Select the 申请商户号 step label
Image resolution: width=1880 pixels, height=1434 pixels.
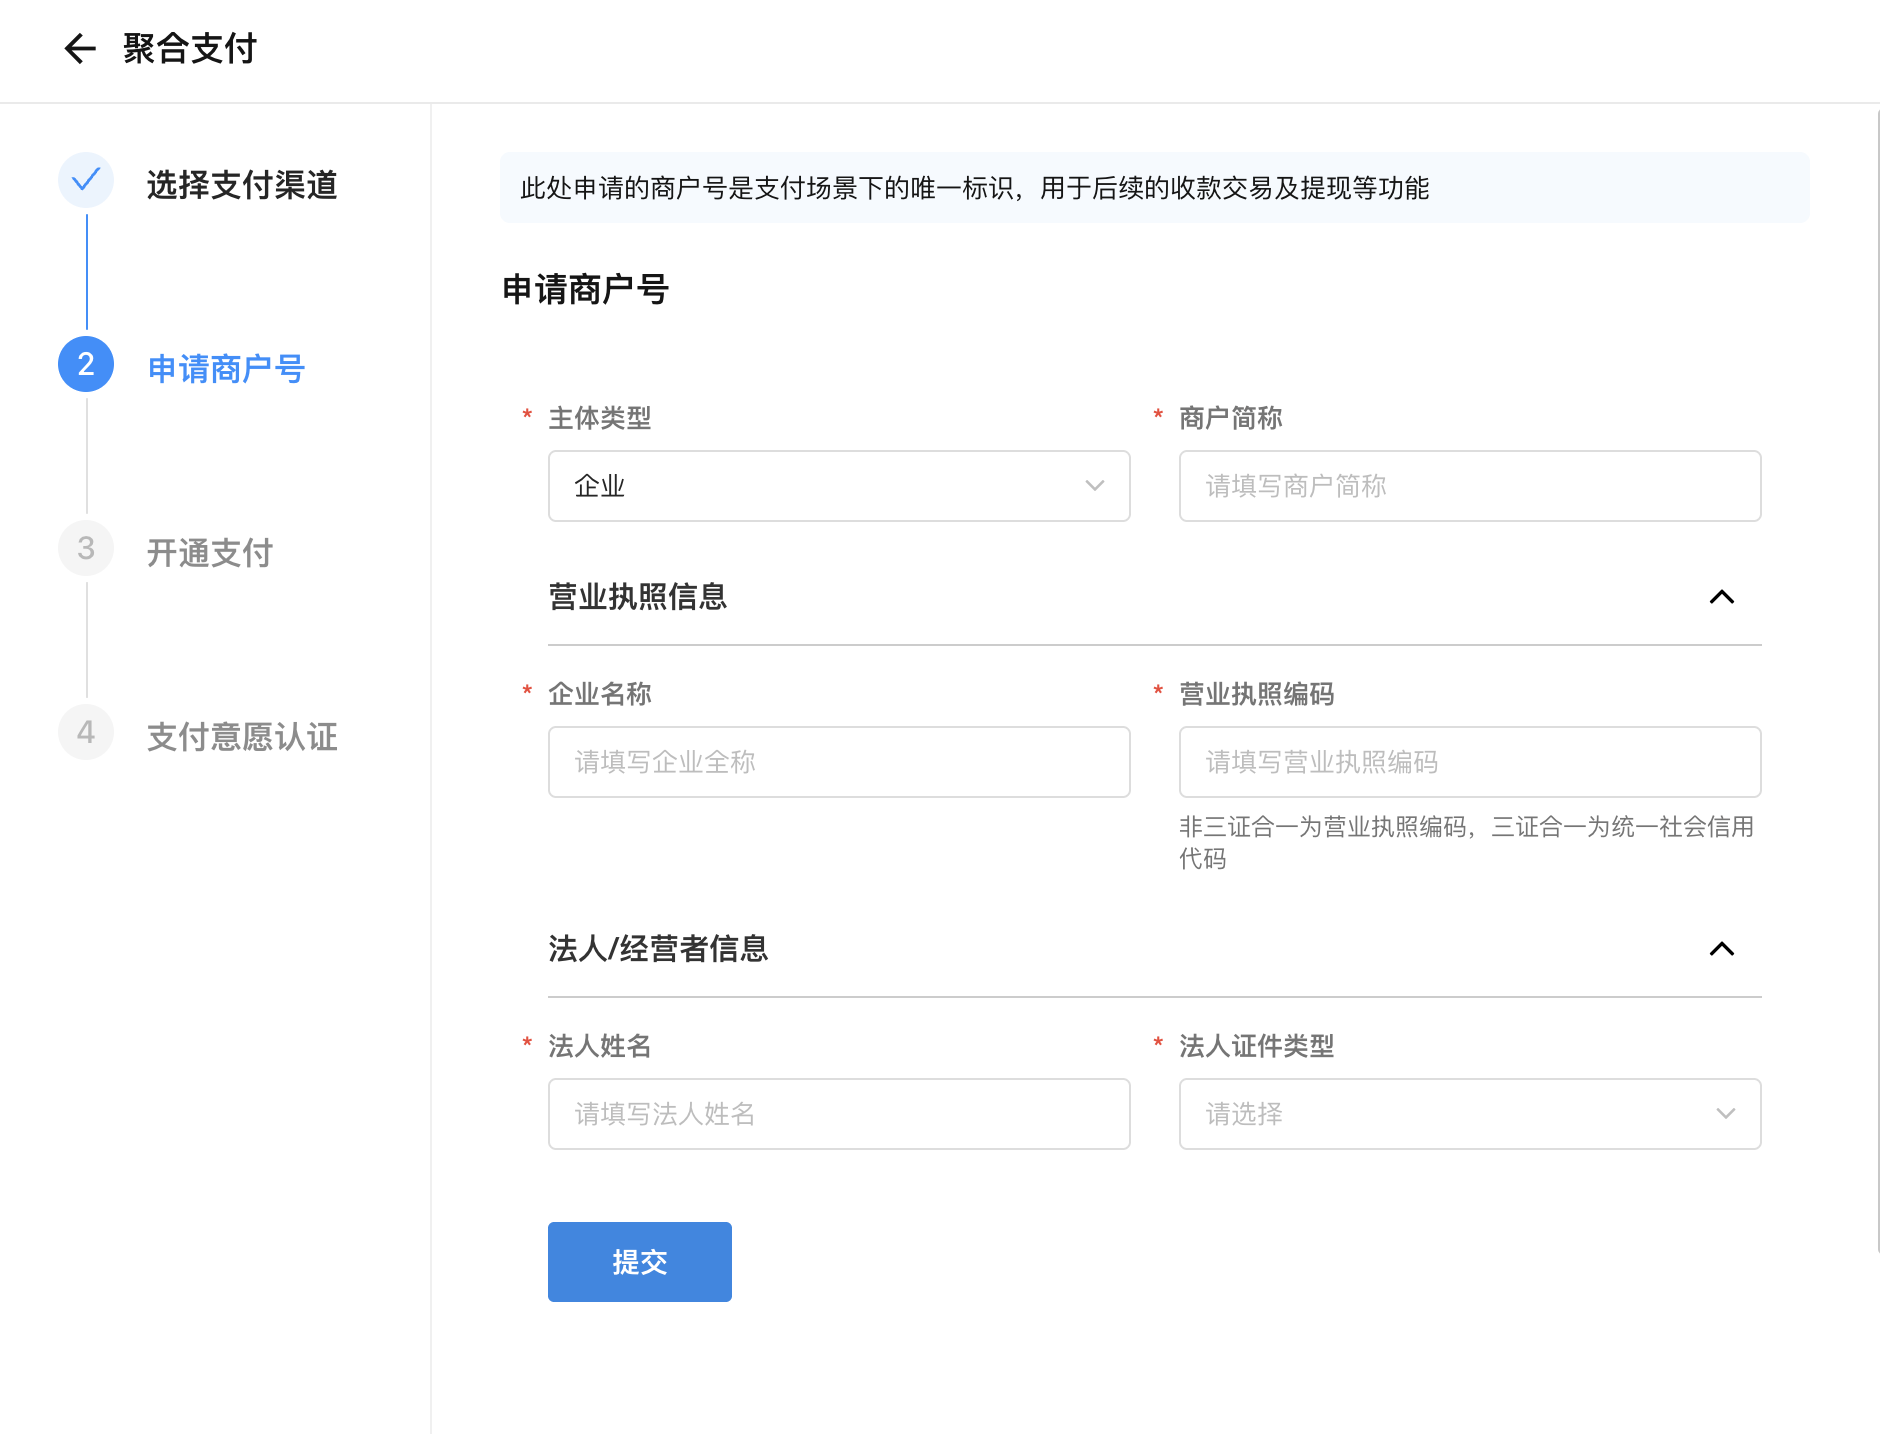point(226,369)
